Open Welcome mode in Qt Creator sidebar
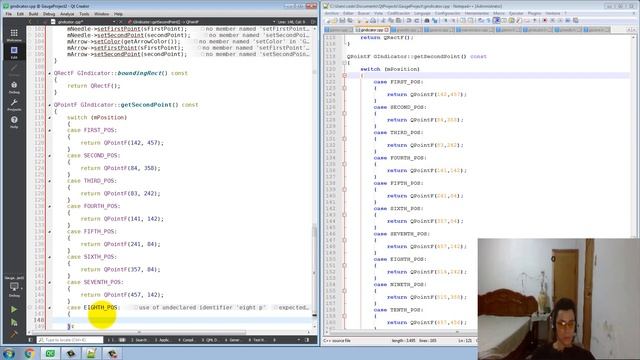This screenshot has width=640, height=360. (x=14, y=35)
